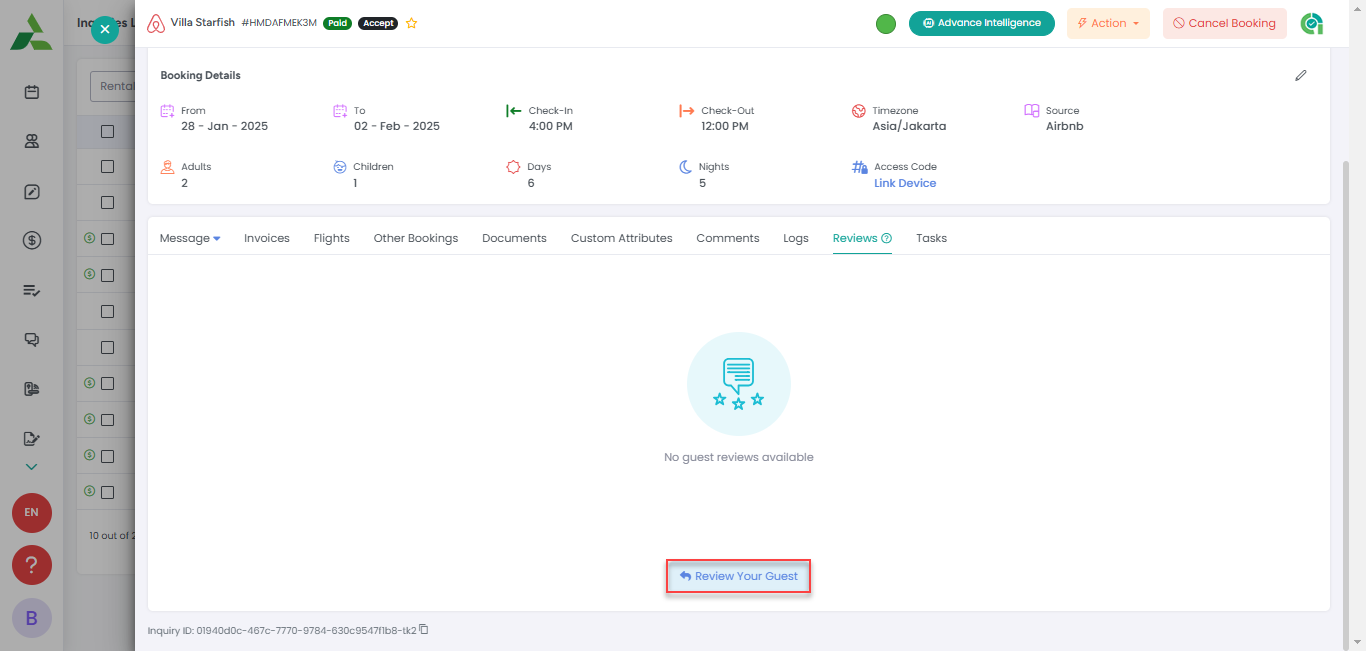Click the To date calendar icon

pyautogui.click(x=340, y=111)
